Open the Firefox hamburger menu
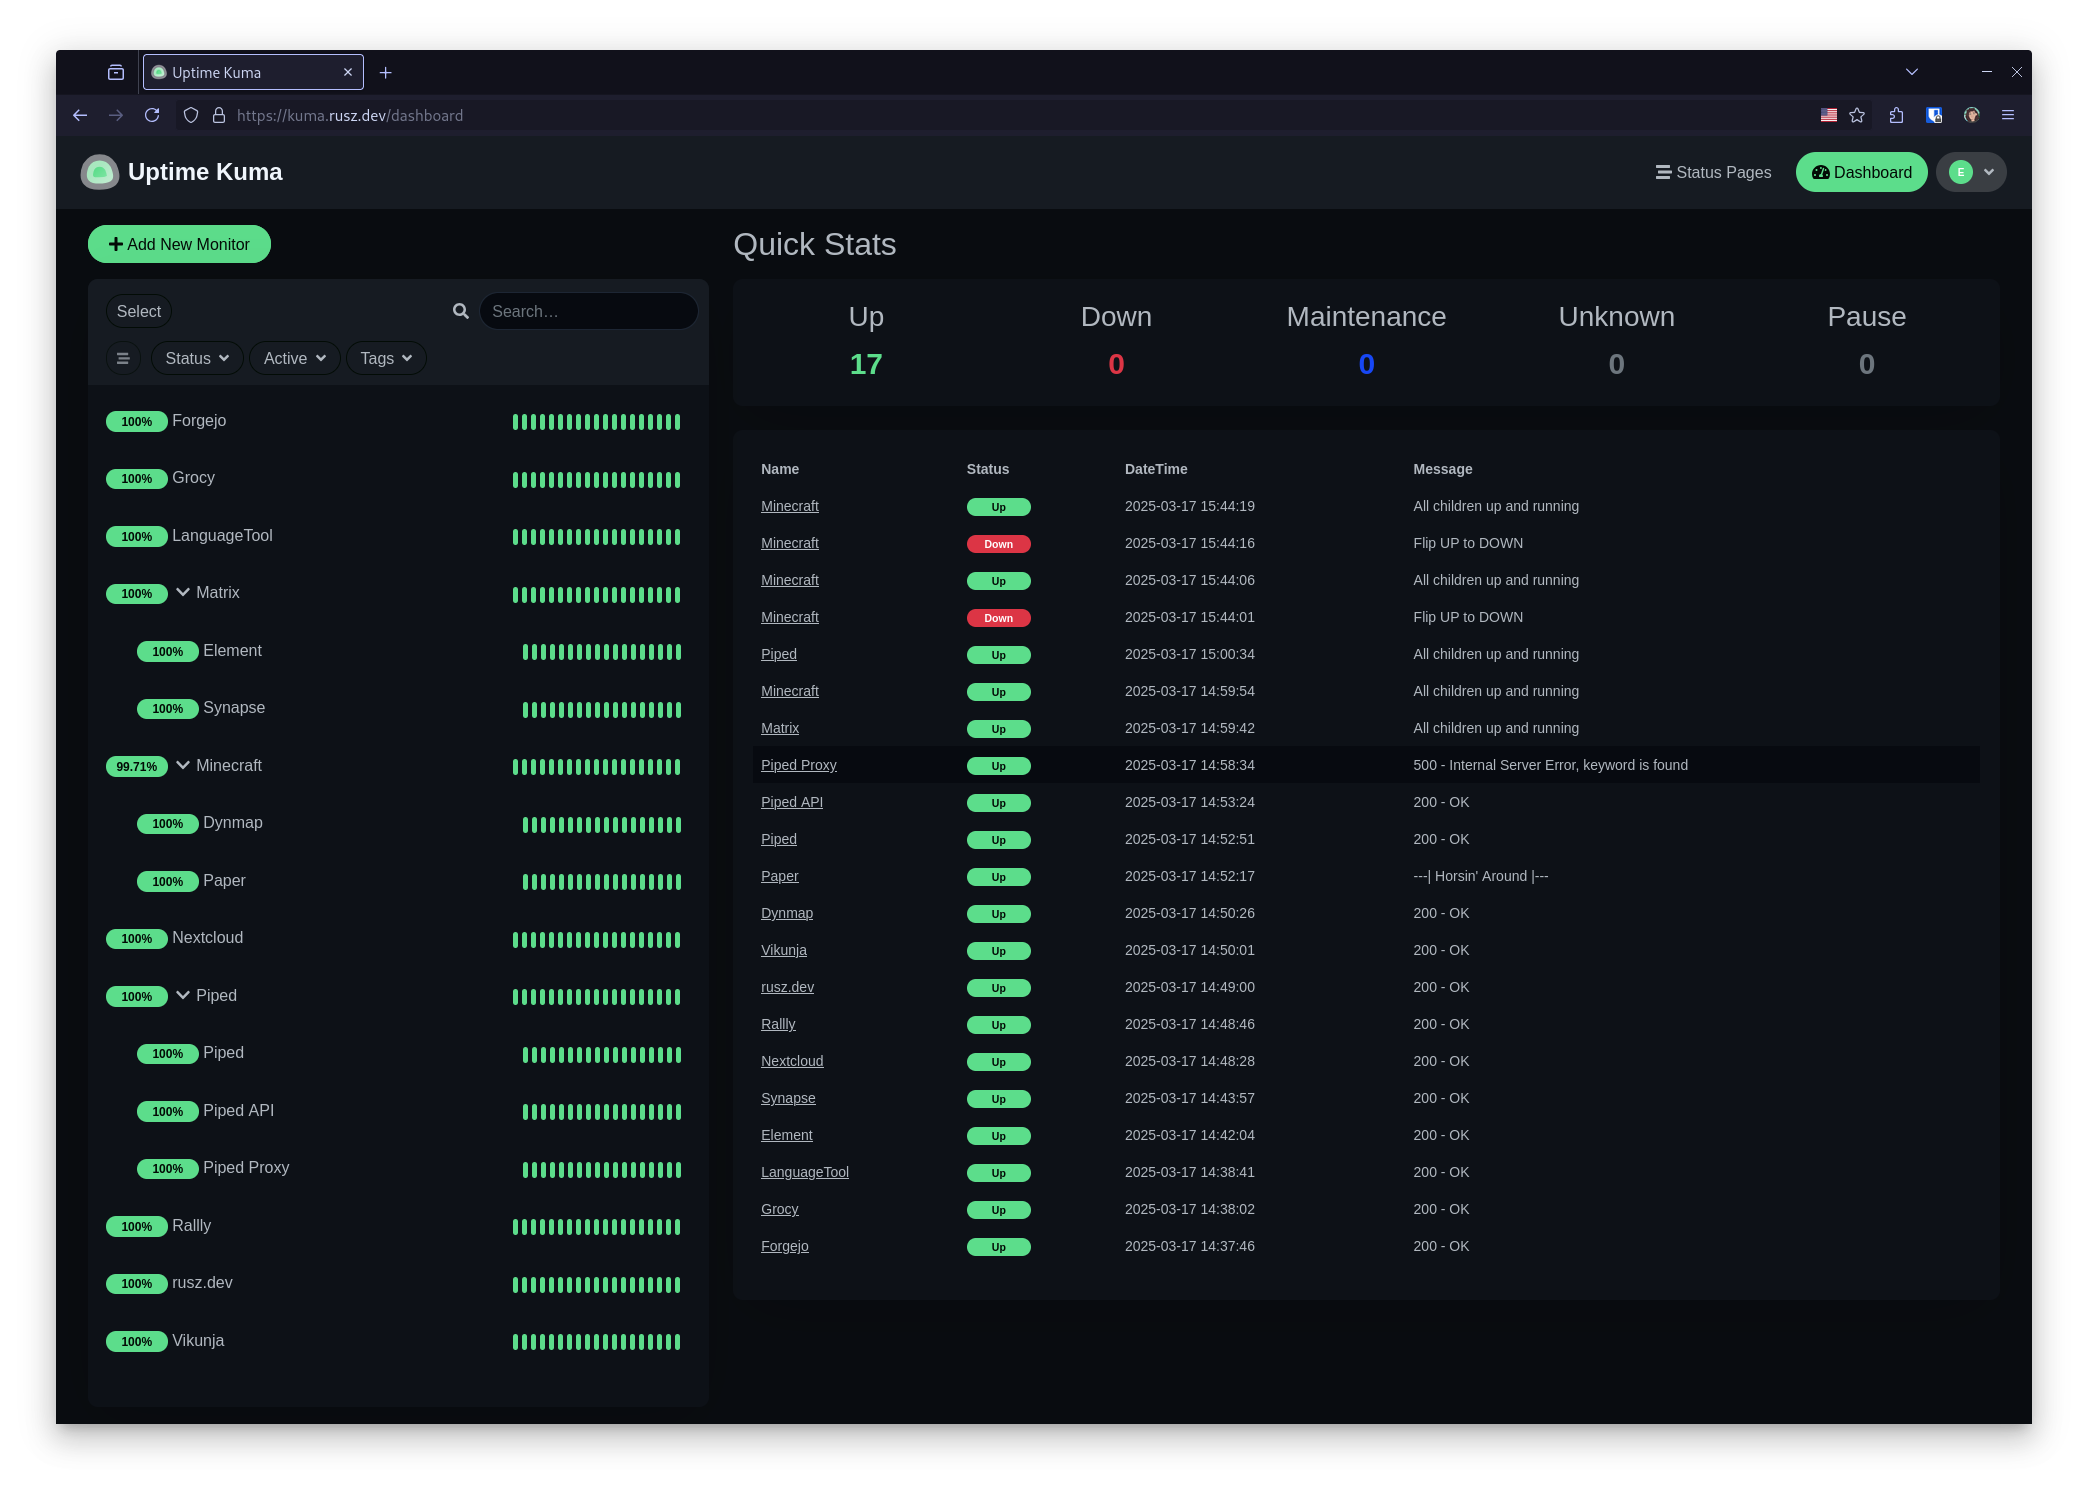 point(2007,115)
